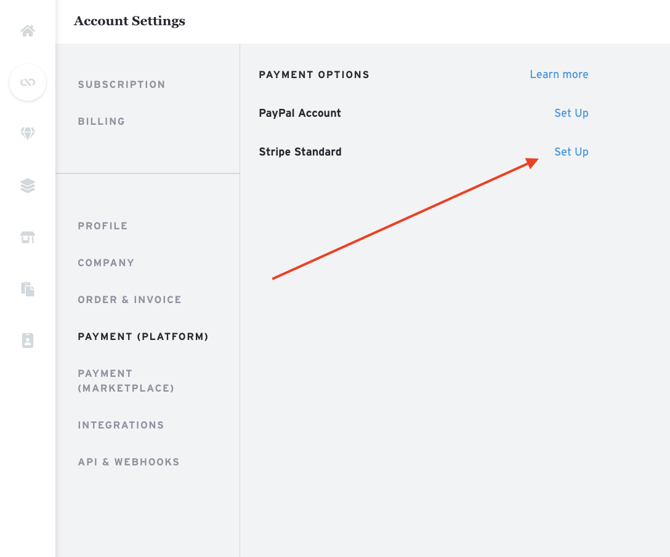The width and height of the screenshot is (670, 557).
Task: Open Company settings
Action: click(106, 263)
